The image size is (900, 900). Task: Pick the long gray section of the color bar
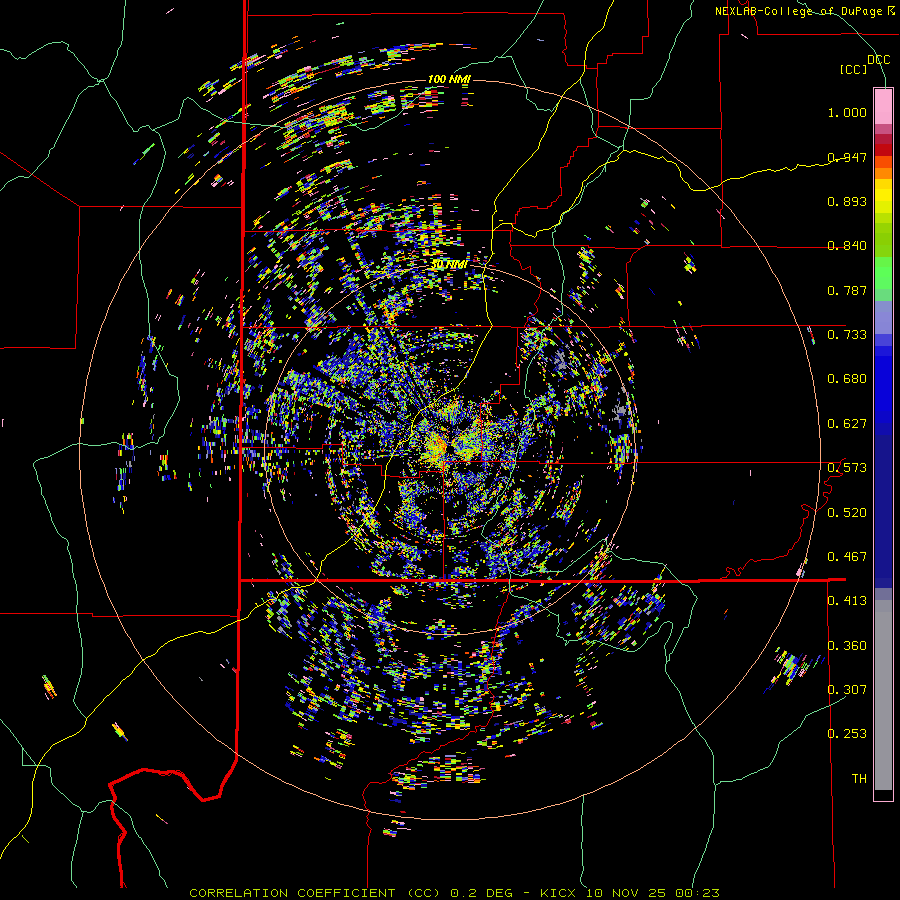(883, 695)
